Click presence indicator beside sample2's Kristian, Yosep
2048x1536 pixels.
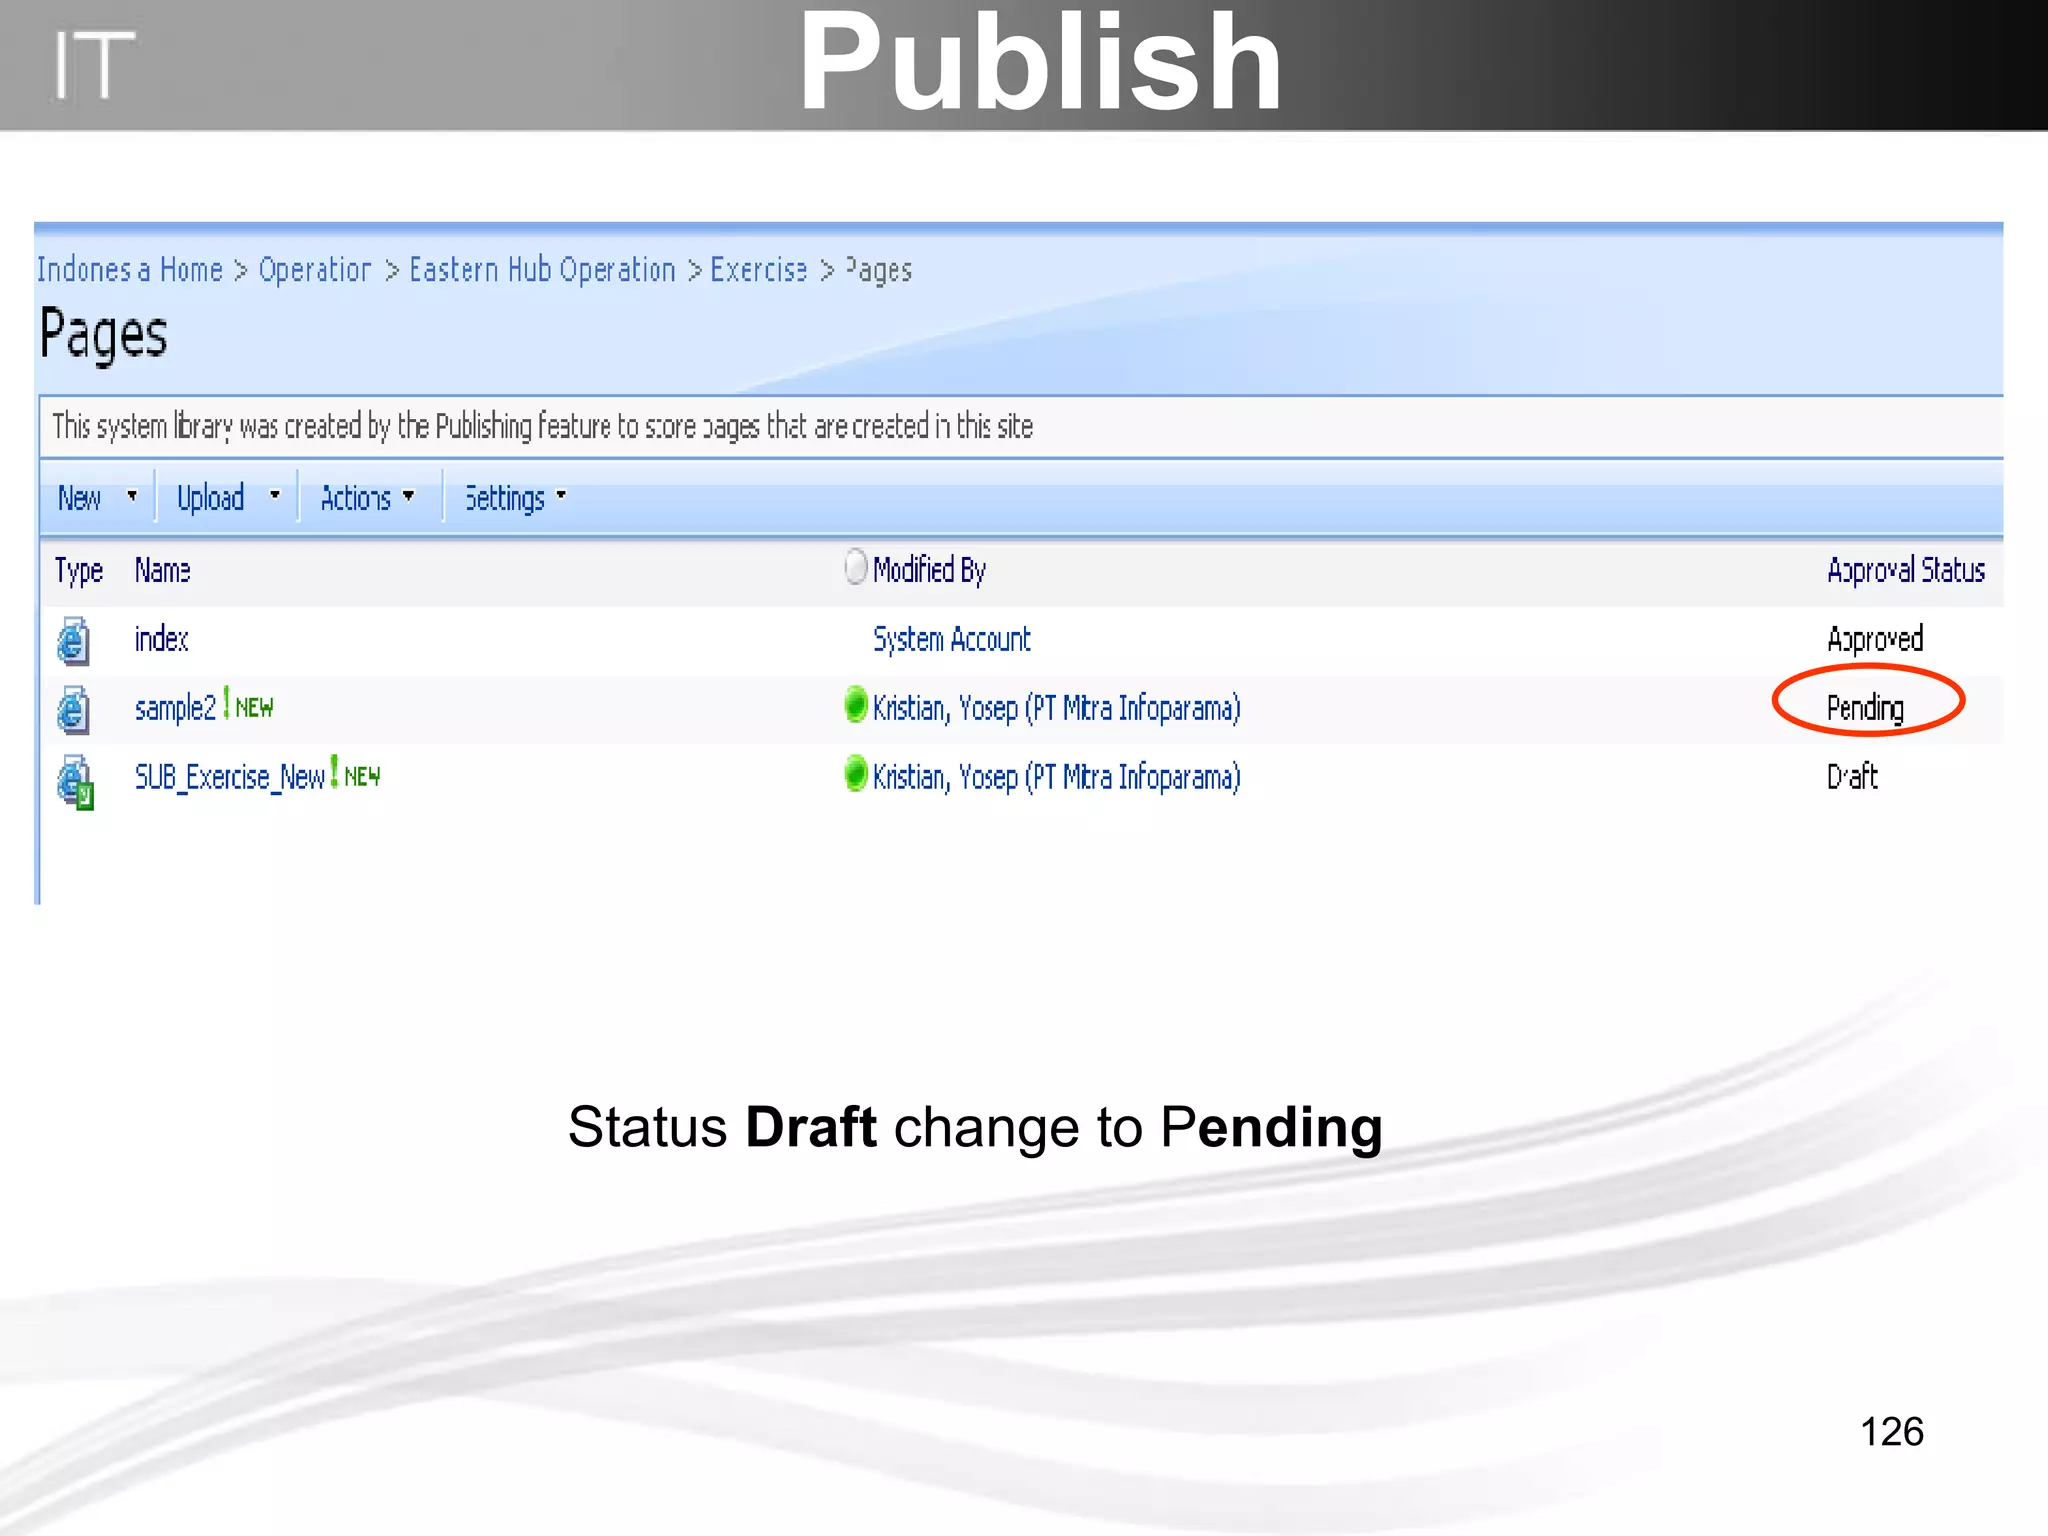click(855, 705)
